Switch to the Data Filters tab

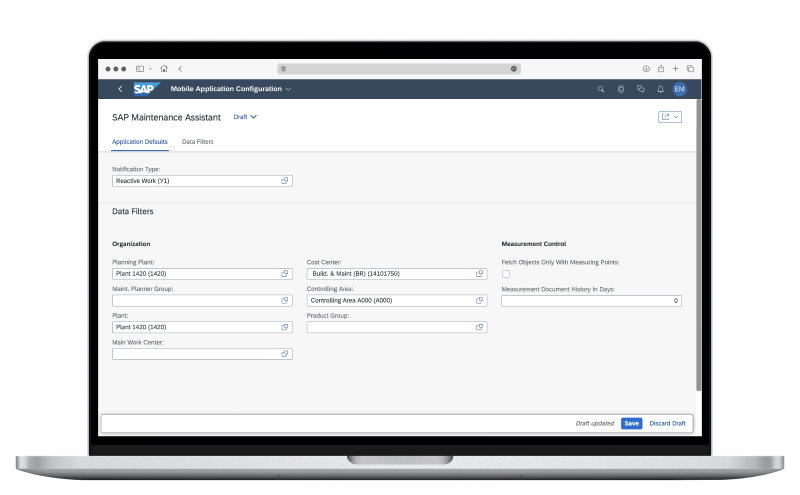(197, 142)
